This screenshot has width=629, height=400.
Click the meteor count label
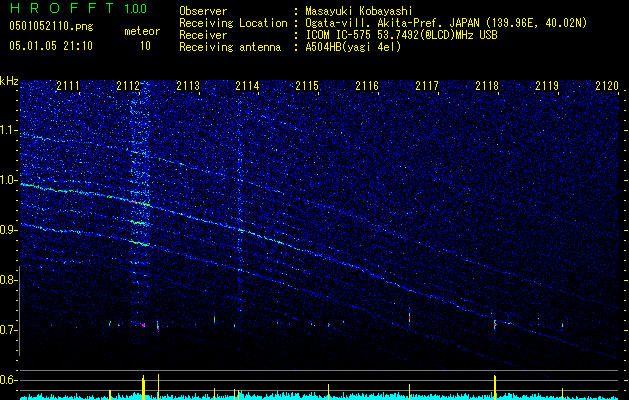tap(142, 31)
